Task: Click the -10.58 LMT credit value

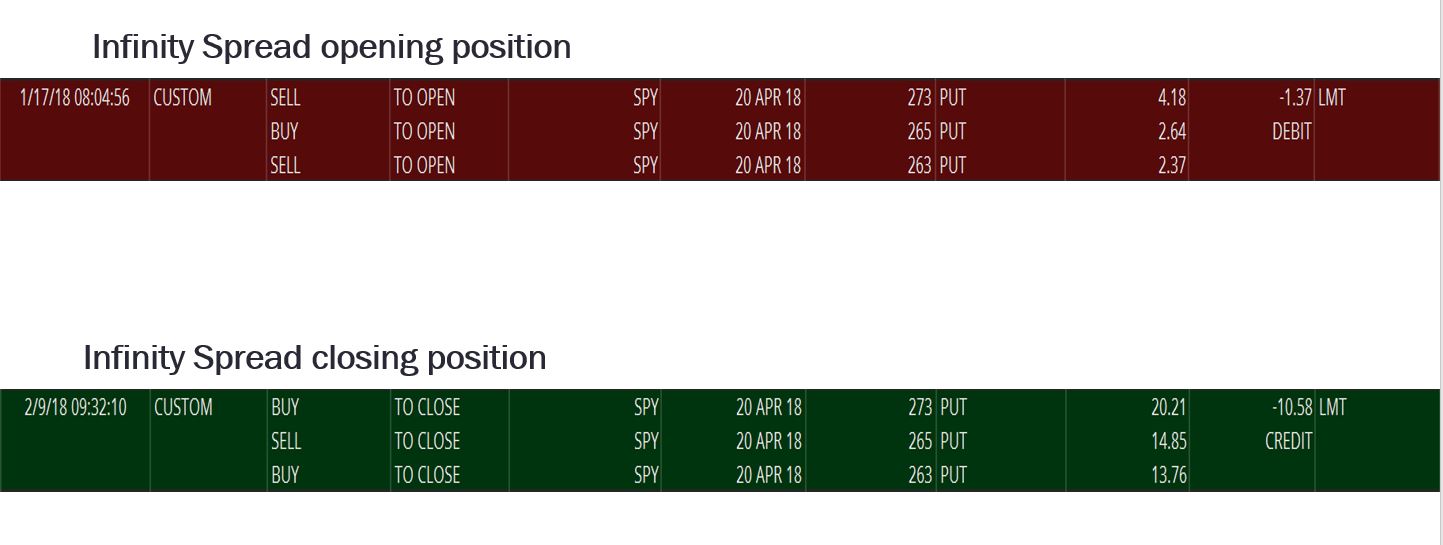Action: click(x=1309, y=408)
